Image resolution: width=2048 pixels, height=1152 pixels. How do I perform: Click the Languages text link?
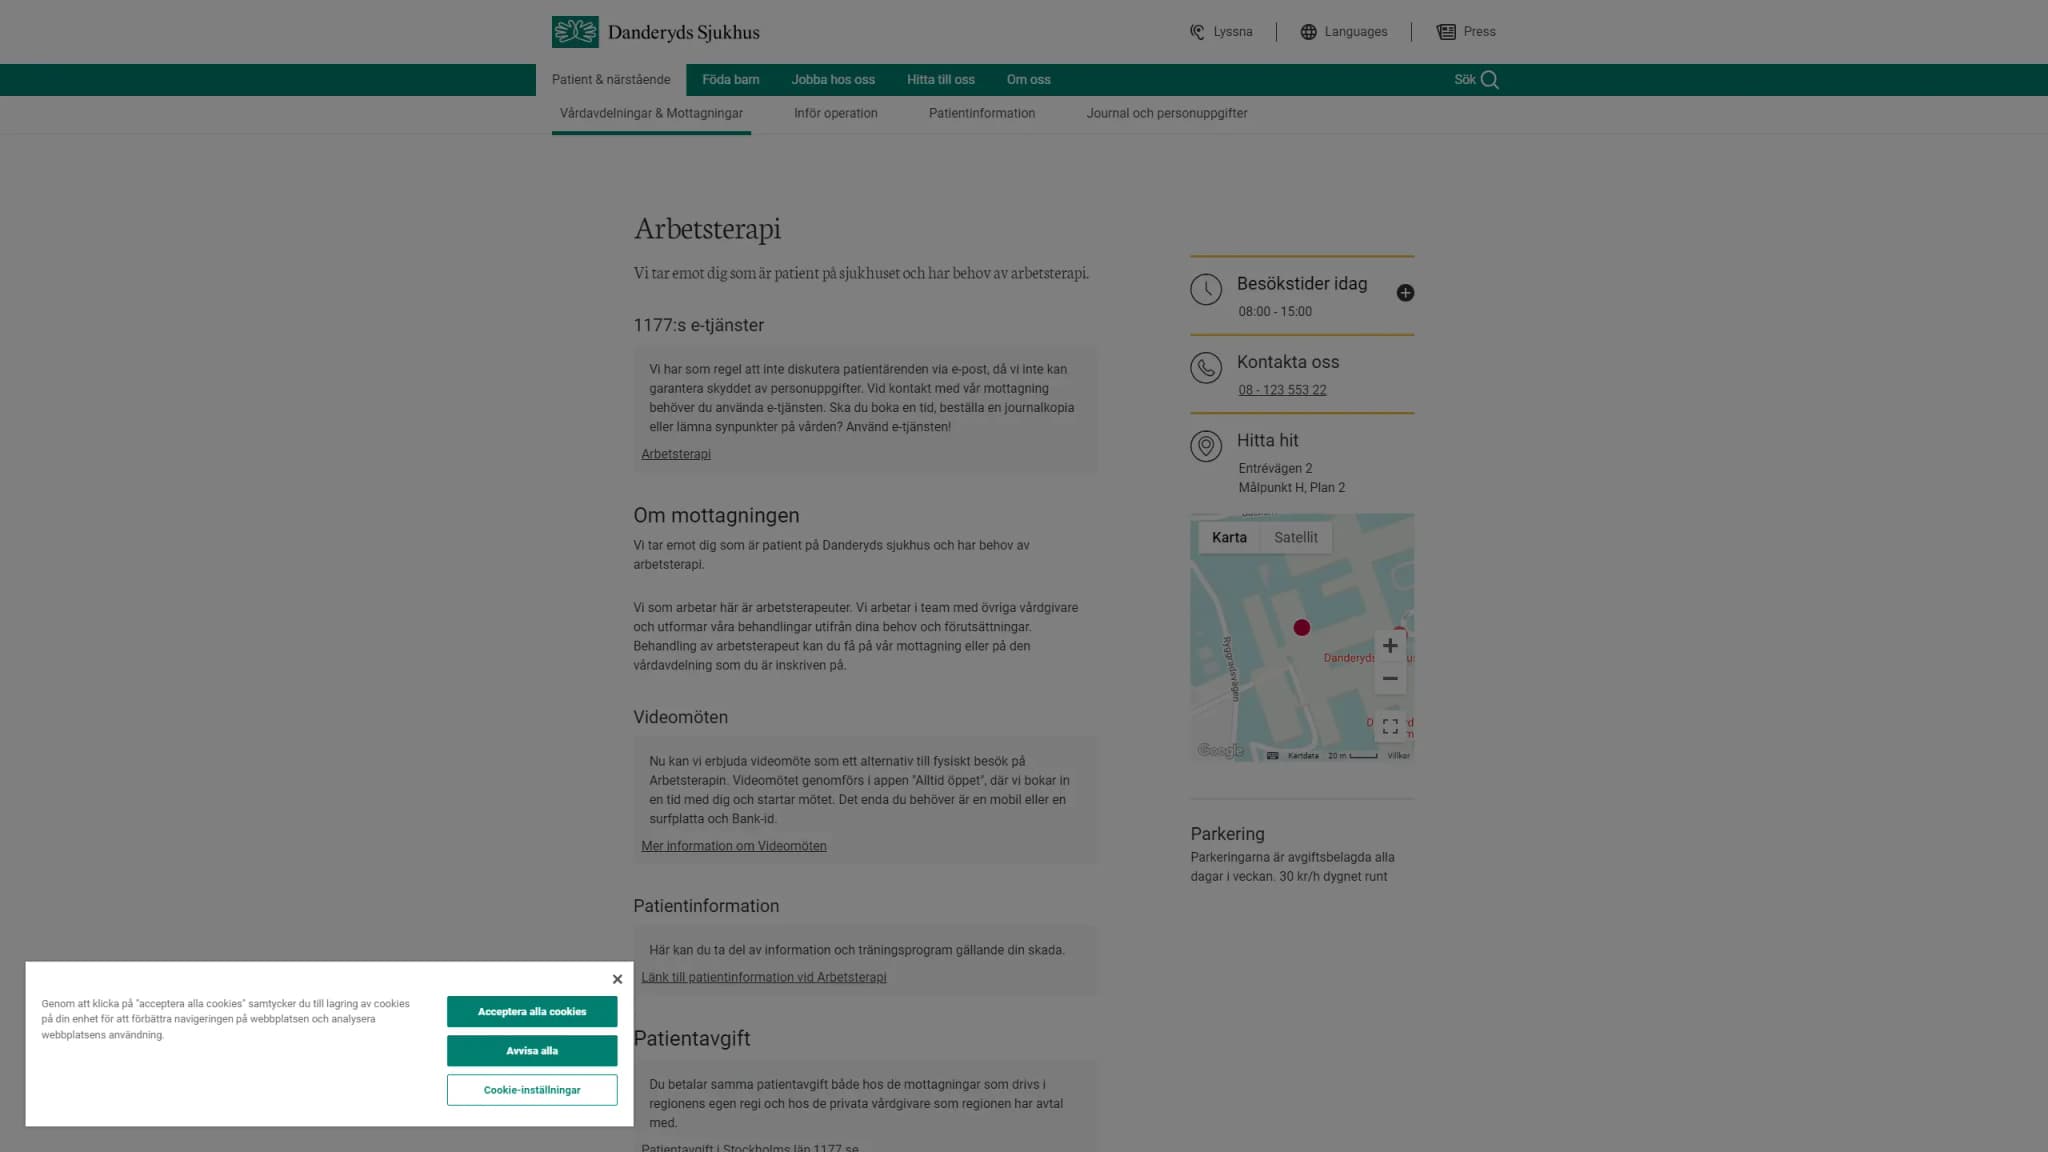[1356, 32]
